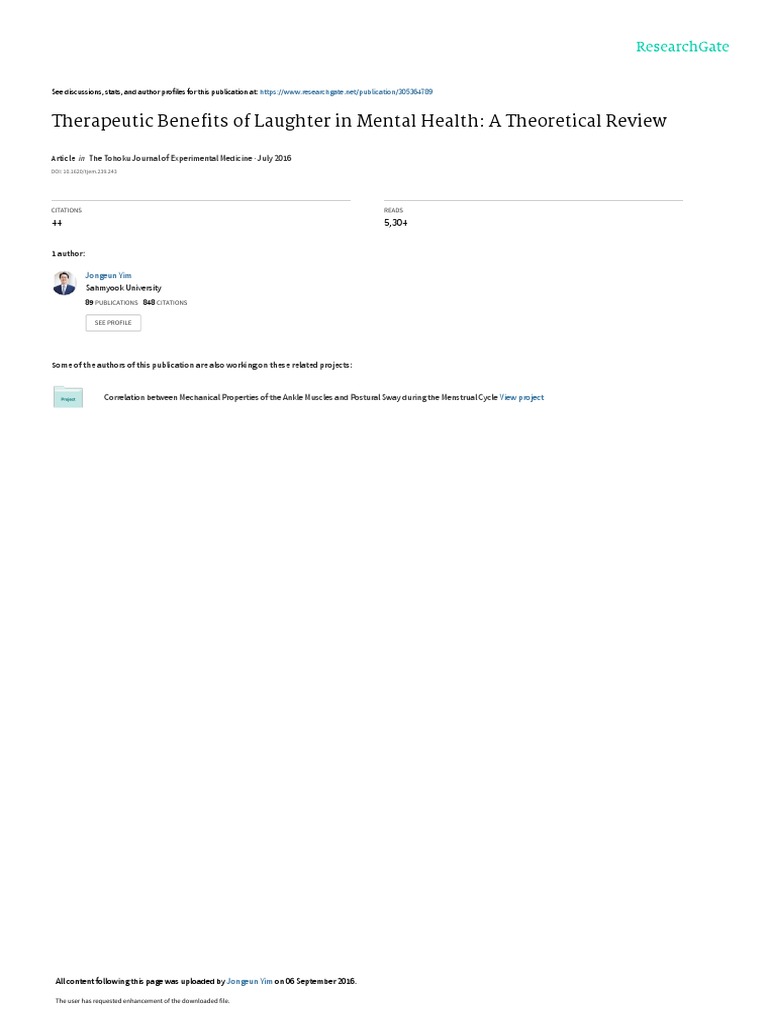Click the Jongeun Yim uploader link at bottom

[x=249, y=981]
